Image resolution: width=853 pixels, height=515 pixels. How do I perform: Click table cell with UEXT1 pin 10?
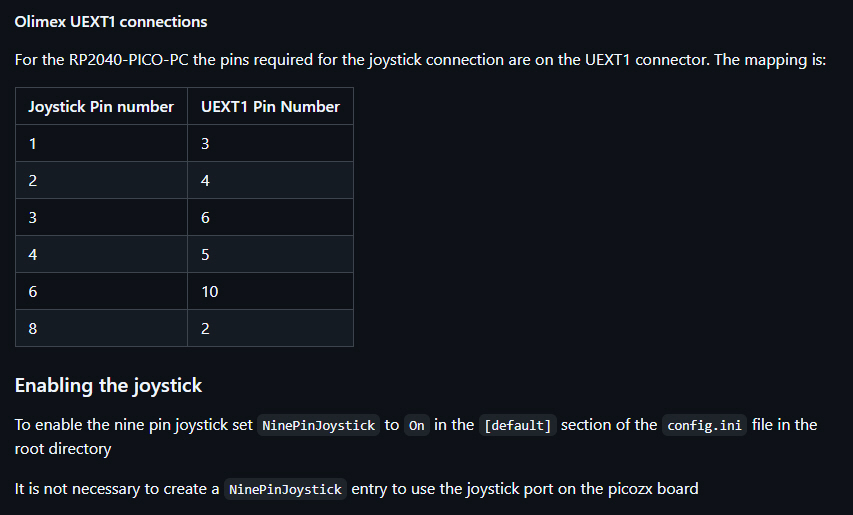tap(270, 291)
